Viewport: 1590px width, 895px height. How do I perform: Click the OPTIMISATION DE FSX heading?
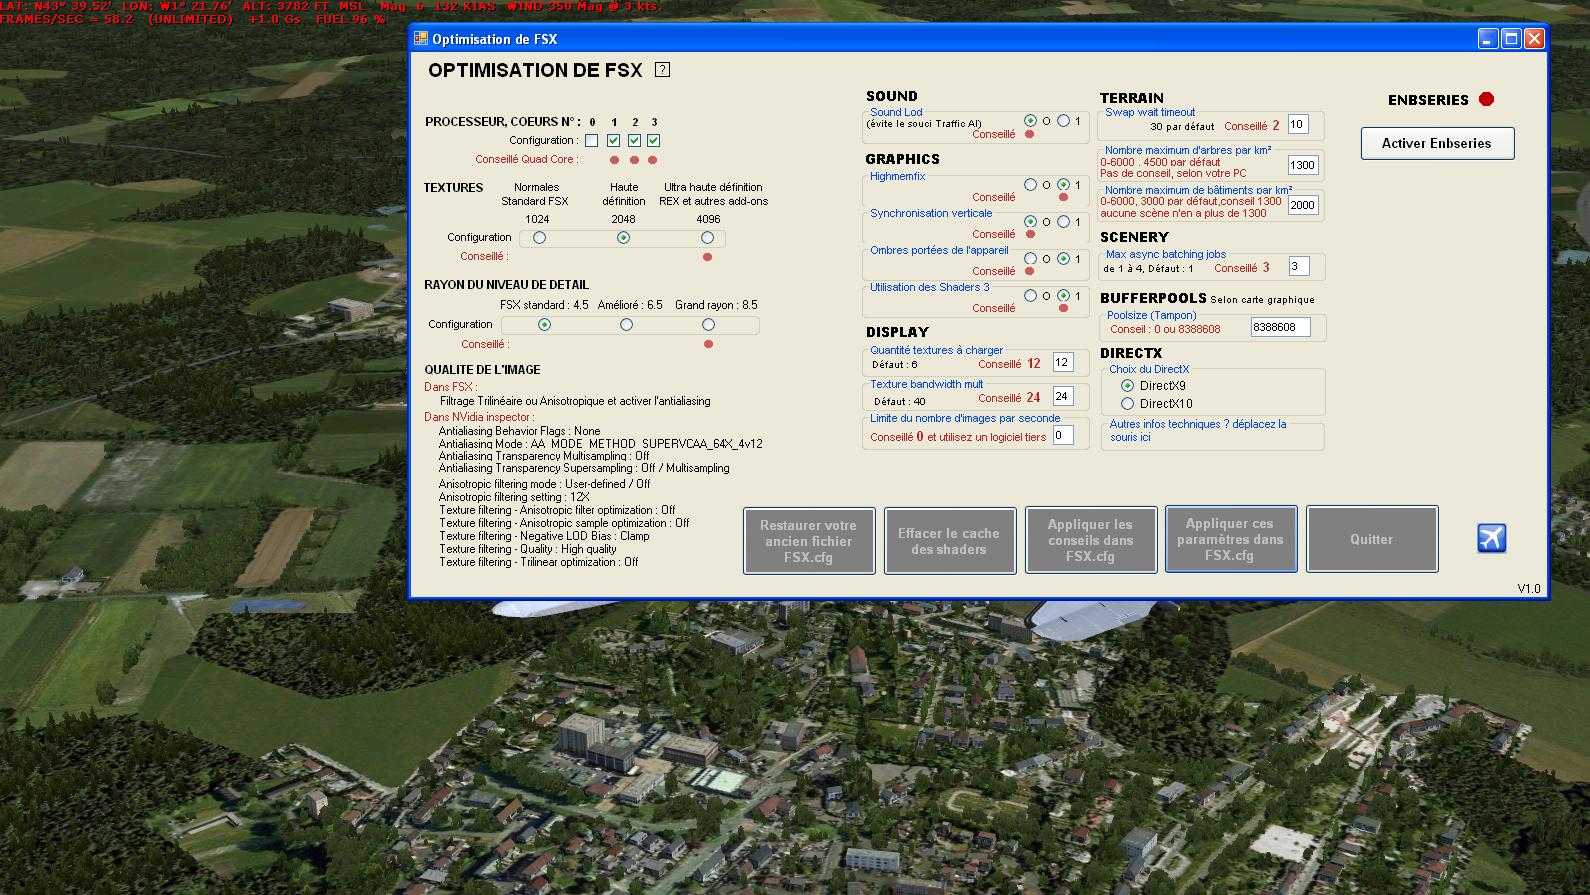[535, 70]
